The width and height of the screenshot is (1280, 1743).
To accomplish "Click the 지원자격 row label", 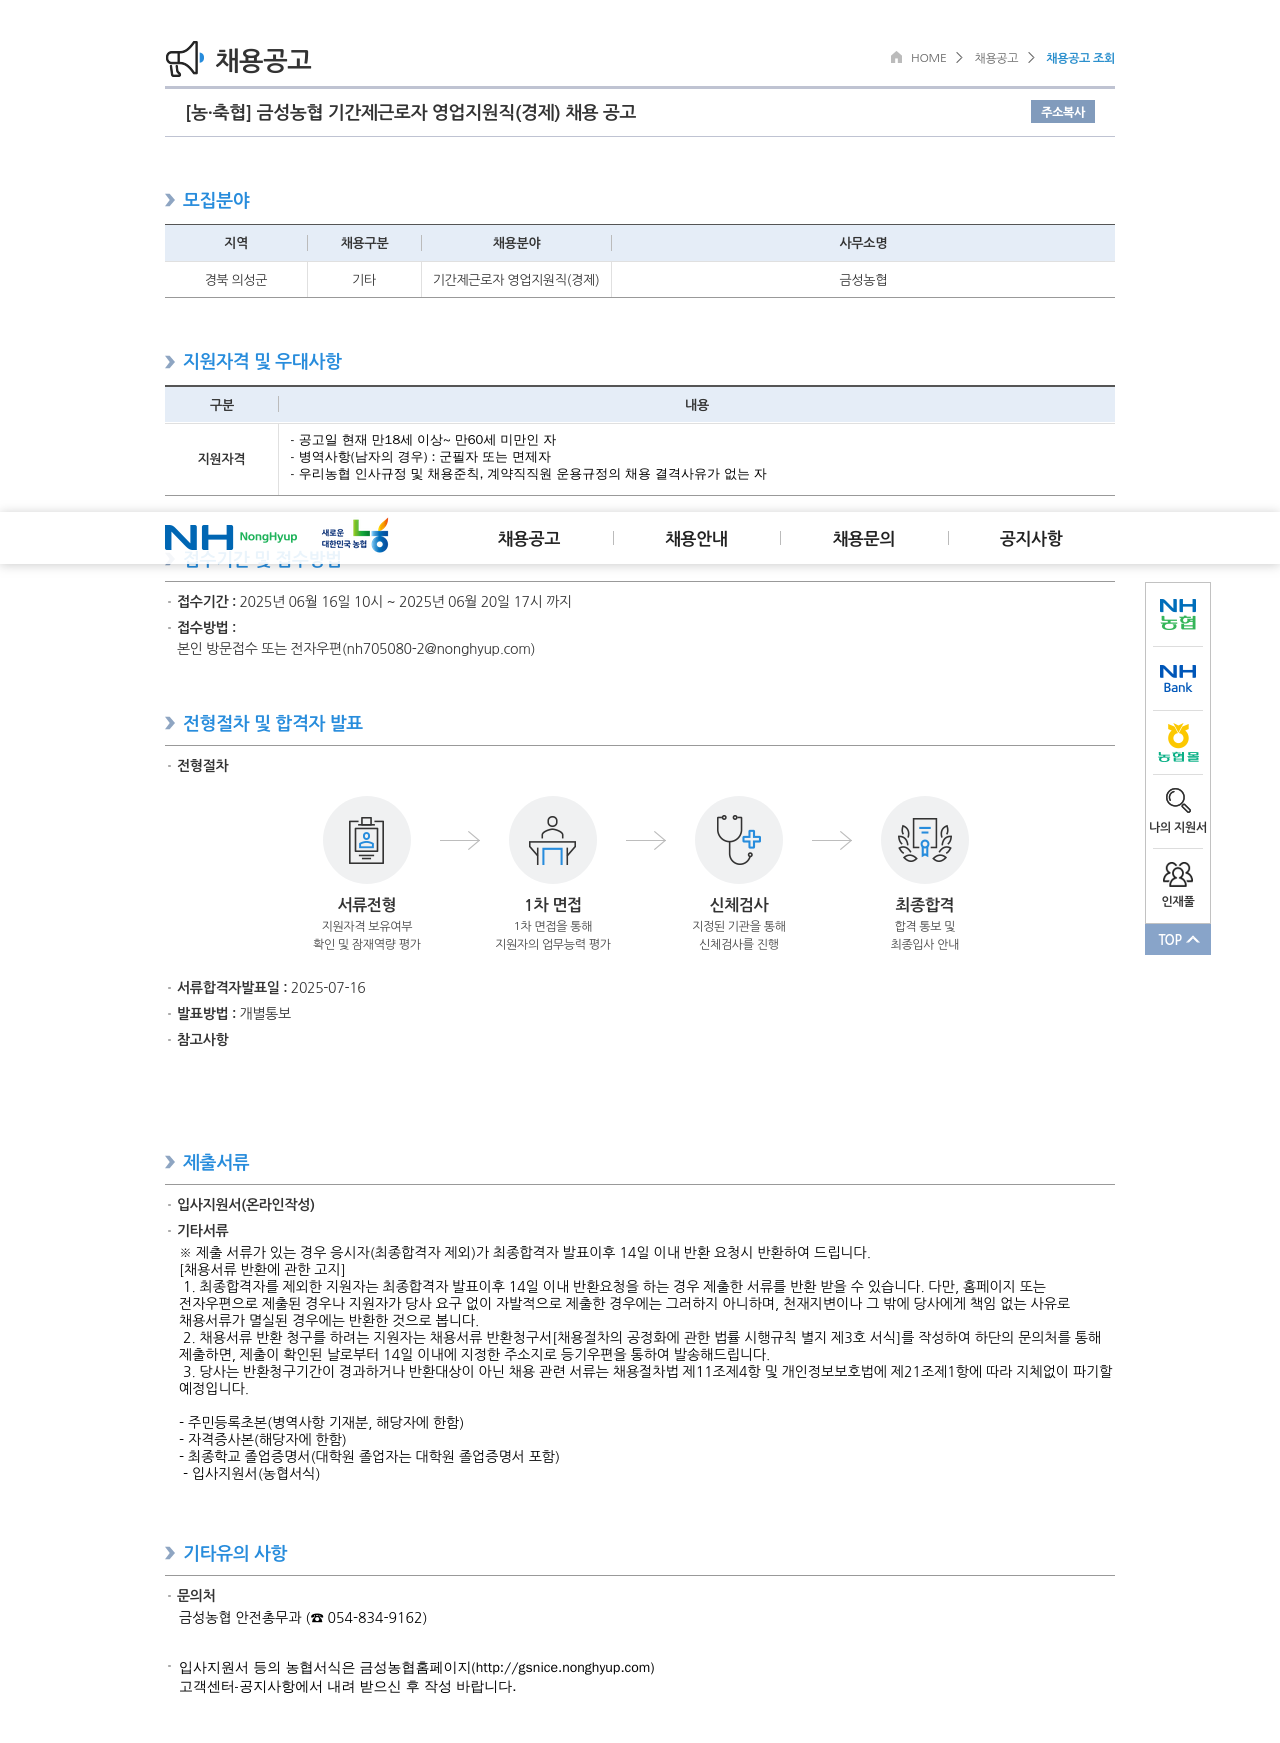I will [221, 459].
